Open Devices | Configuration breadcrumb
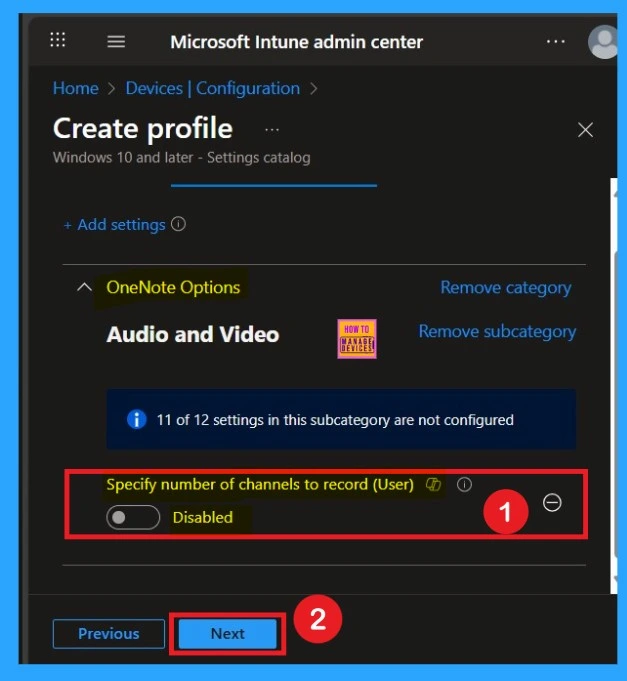 [x=213, y=89]
